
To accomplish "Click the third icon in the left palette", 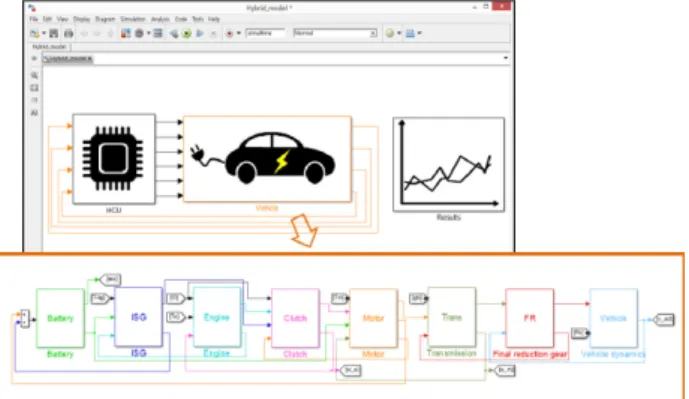I will click(34, 100).
